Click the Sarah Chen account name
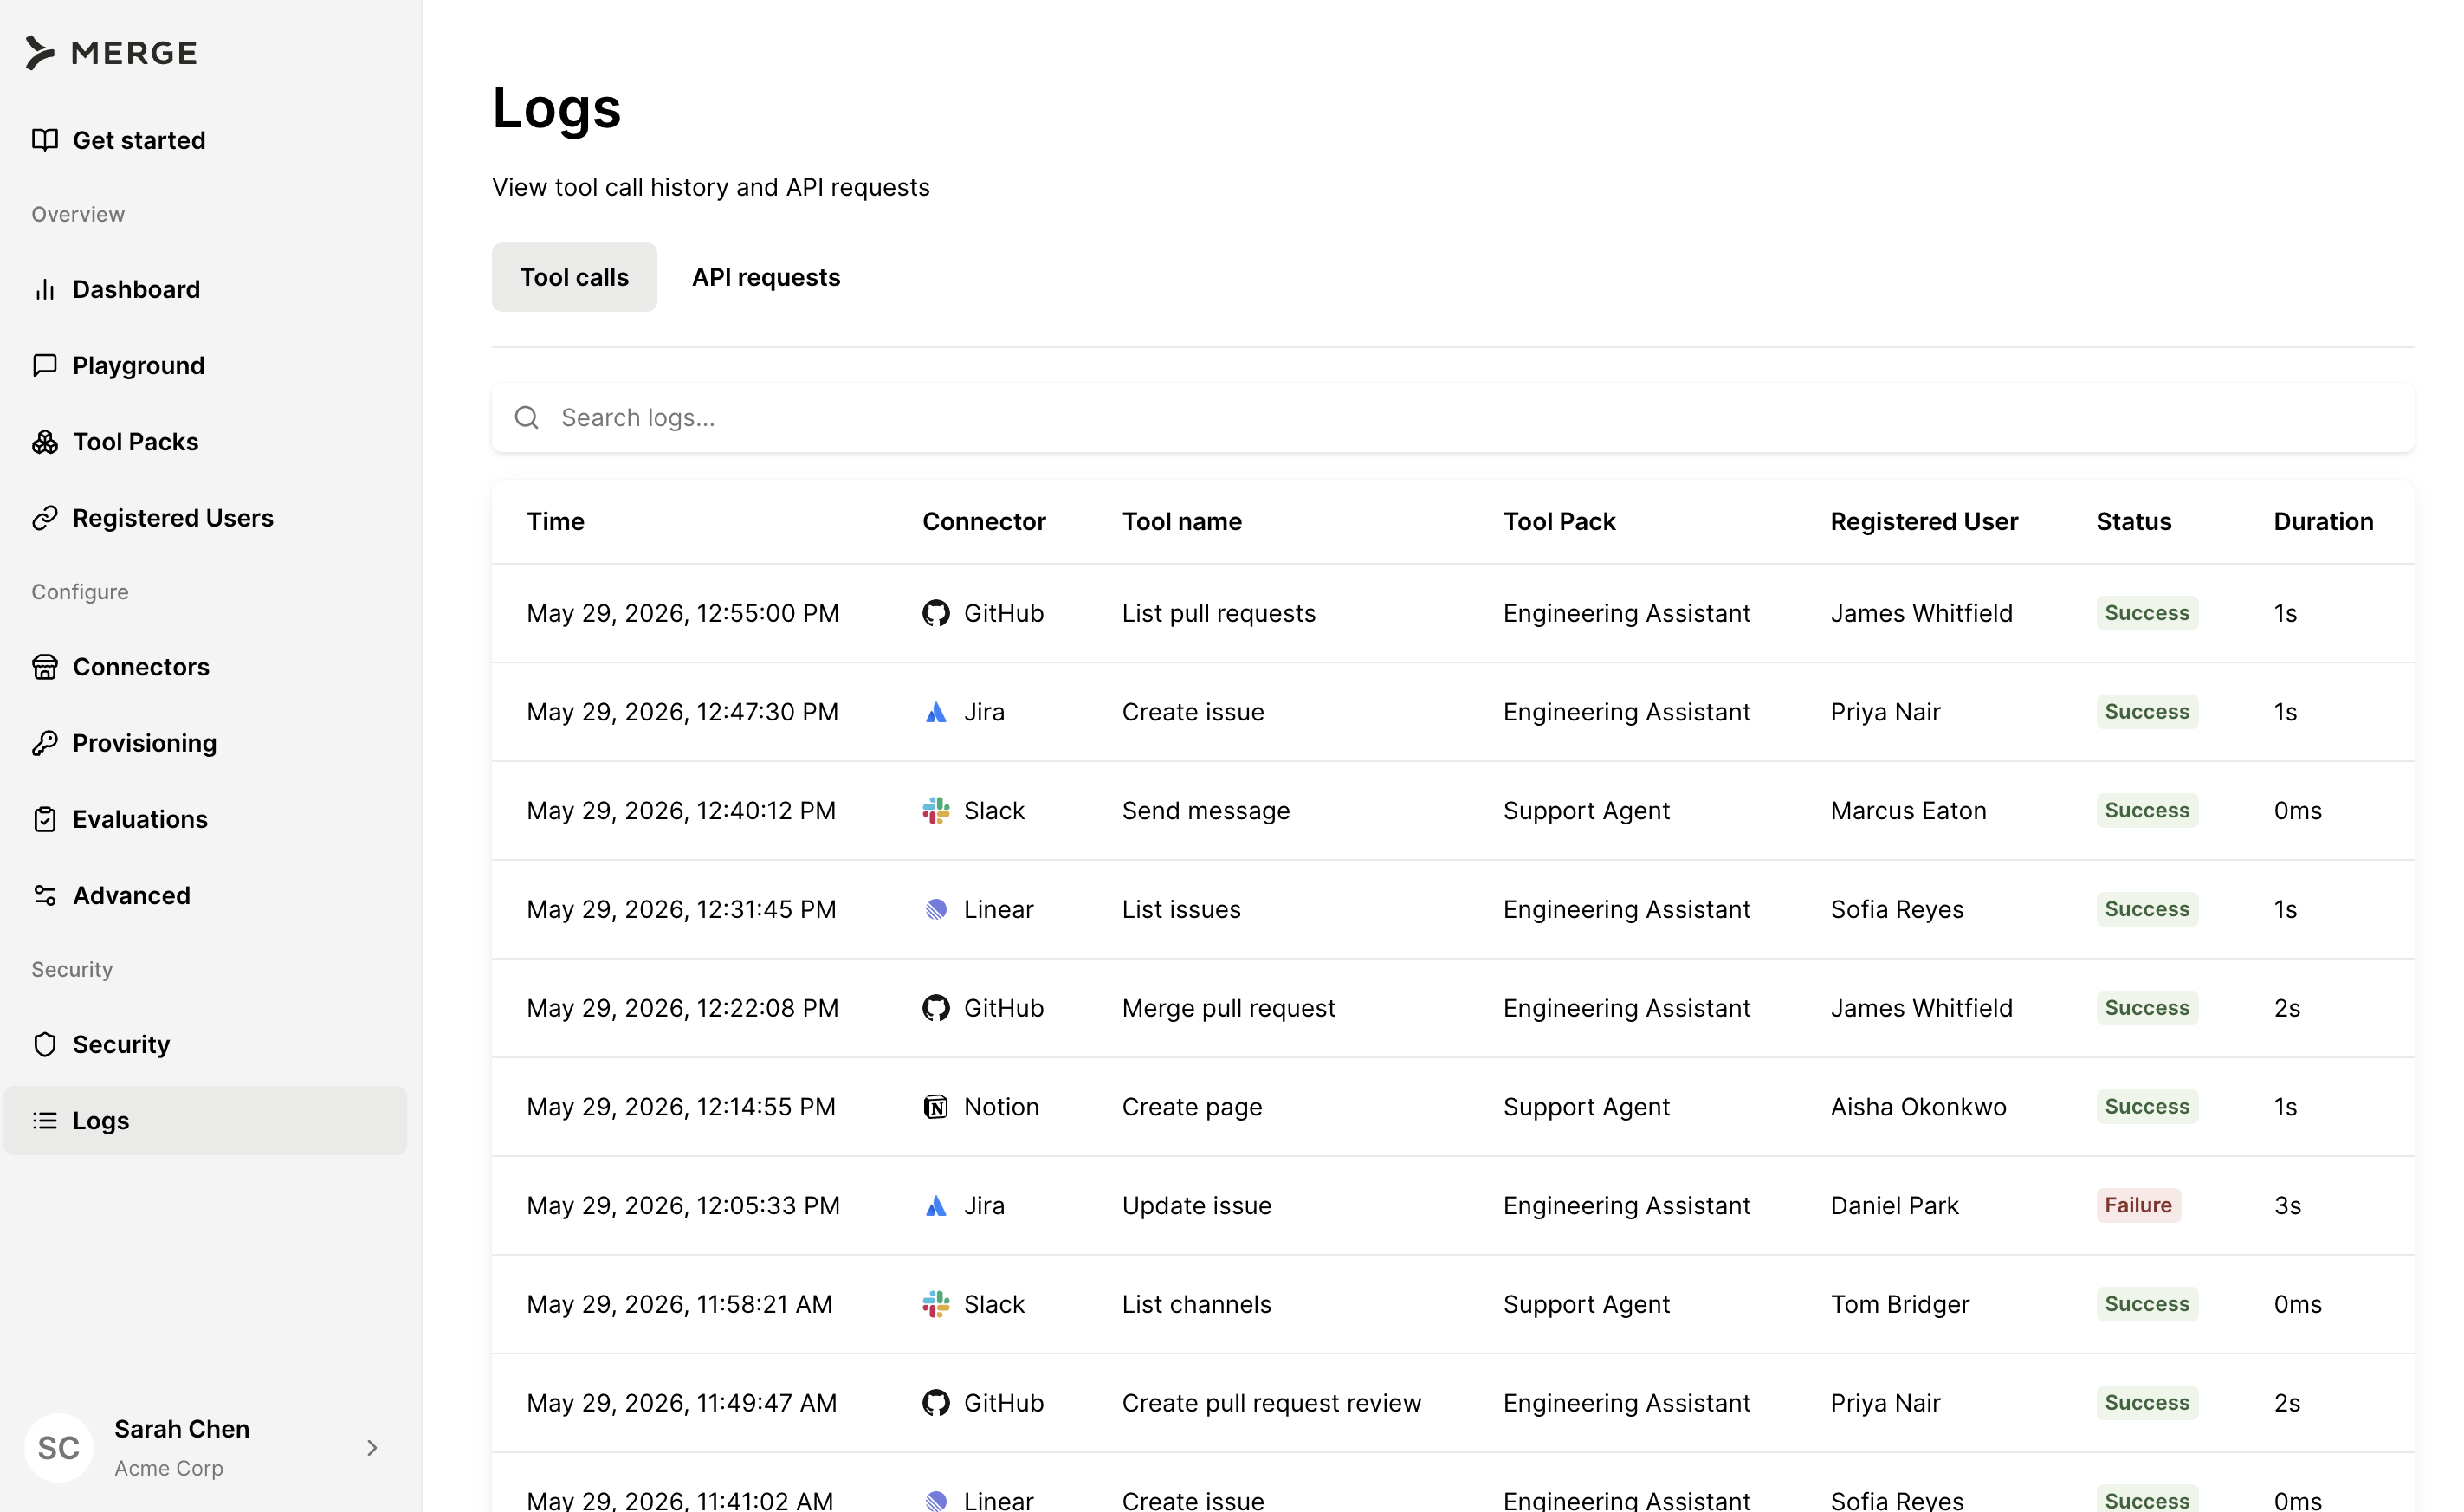This screenshot has width=2464, height=1512. click(182, 1429)
